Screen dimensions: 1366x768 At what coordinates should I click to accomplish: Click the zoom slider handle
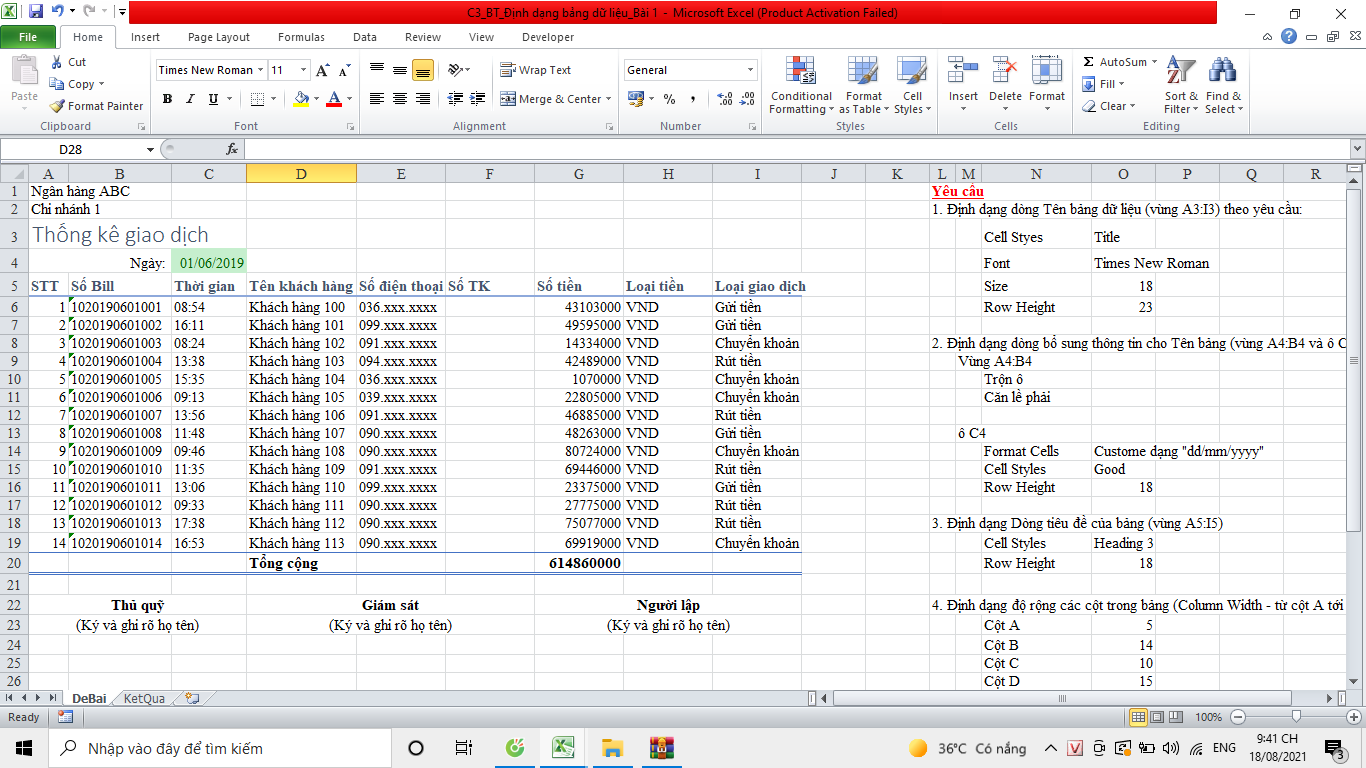click(x=1296, y=717)
